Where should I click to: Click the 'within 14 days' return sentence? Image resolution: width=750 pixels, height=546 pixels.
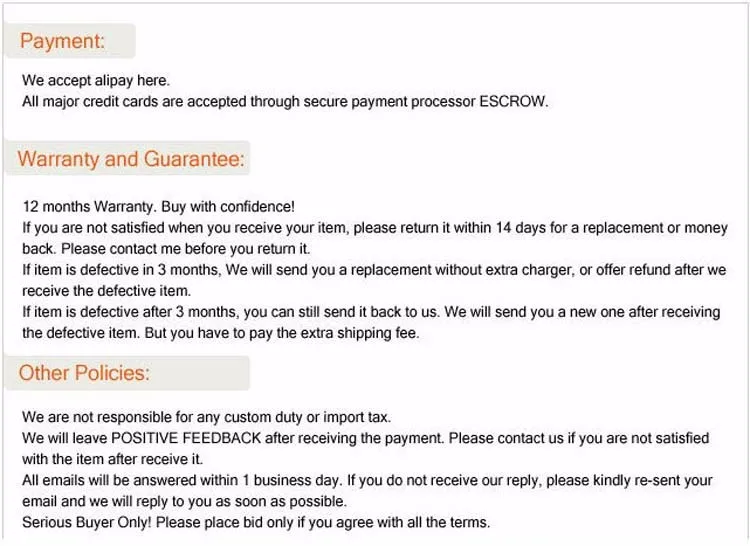coord(375,228)
